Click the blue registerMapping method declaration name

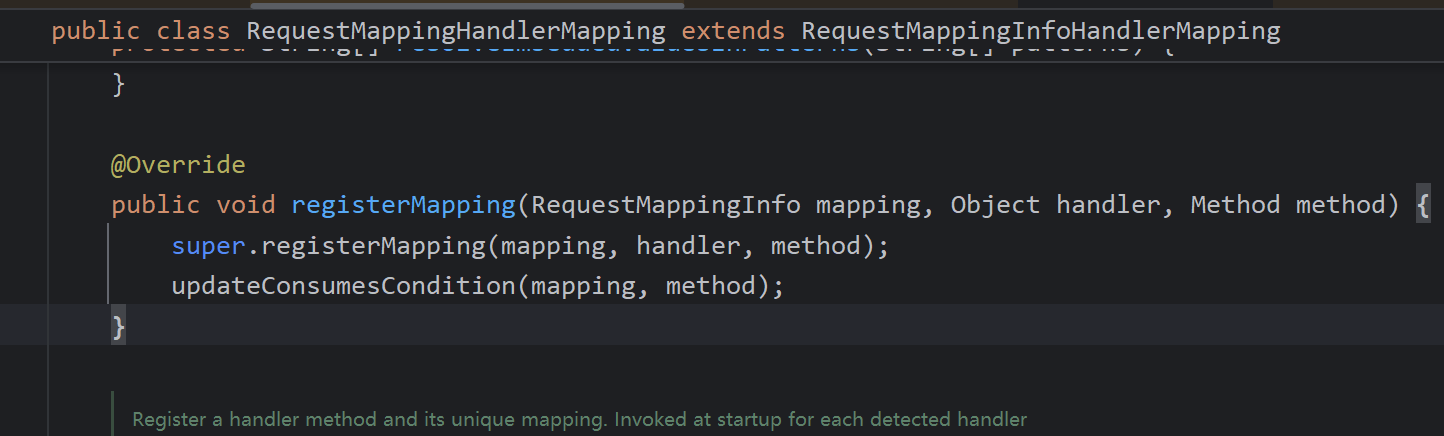pos(403,205)
